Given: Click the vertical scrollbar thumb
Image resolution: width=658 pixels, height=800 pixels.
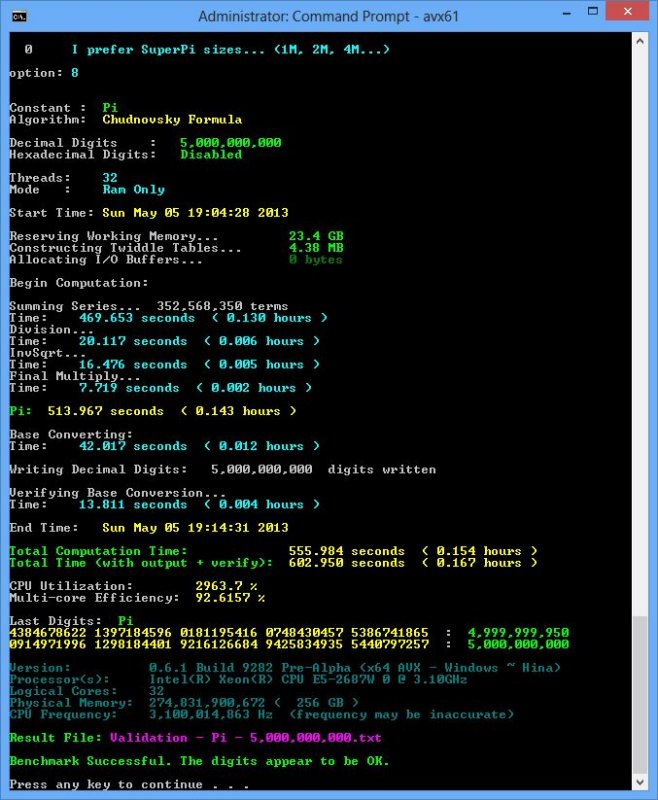Looking at the screenshot, I should point(640,694).
